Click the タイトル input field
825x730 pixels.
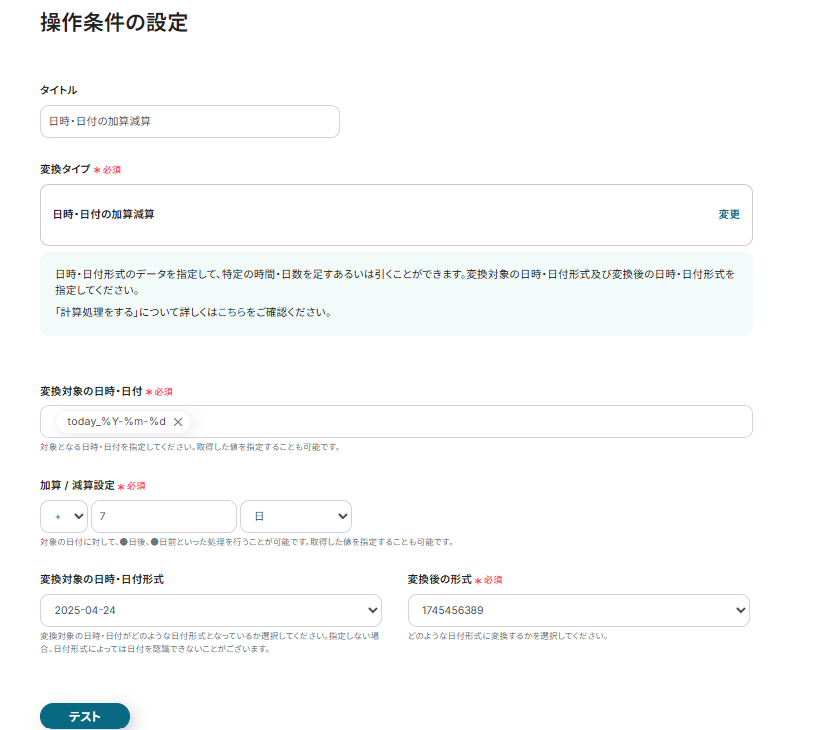point(190,121)
